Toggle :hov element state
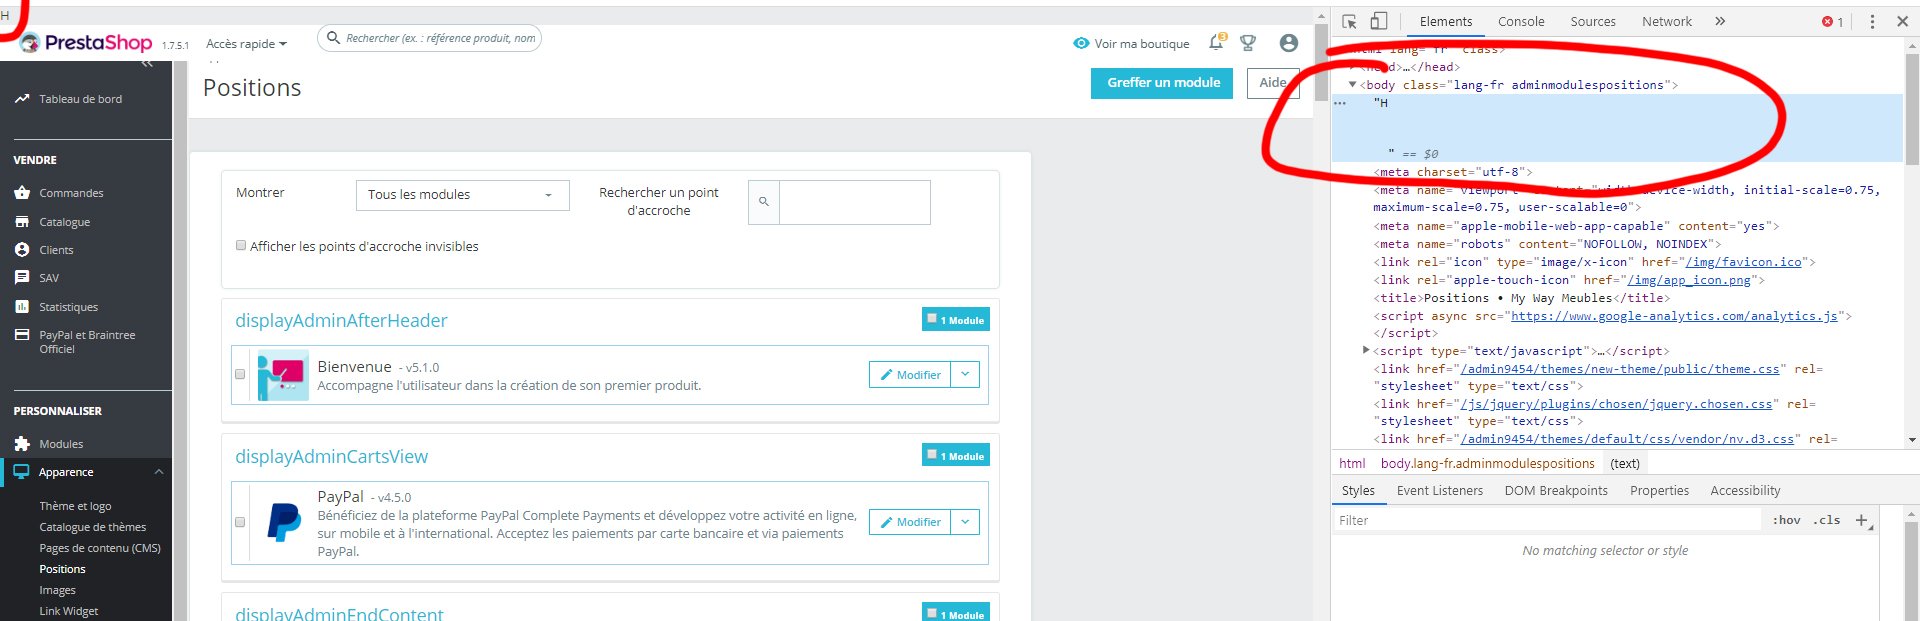Viewport: 1920px width, 621px height. (1786, 520)
